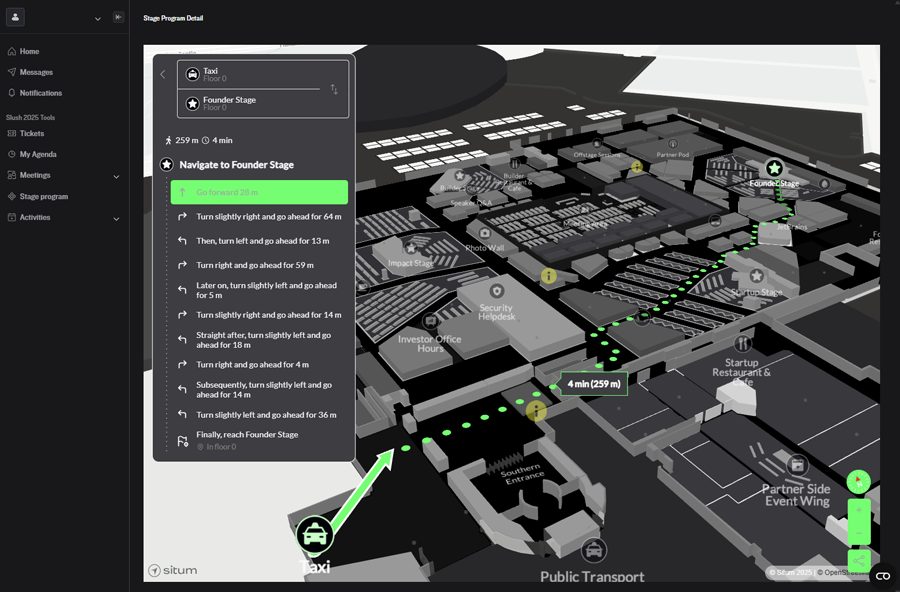Click the '4 min (259 m)' route label
This screenshot has width=900, height=592.
(x=594, y=384)
